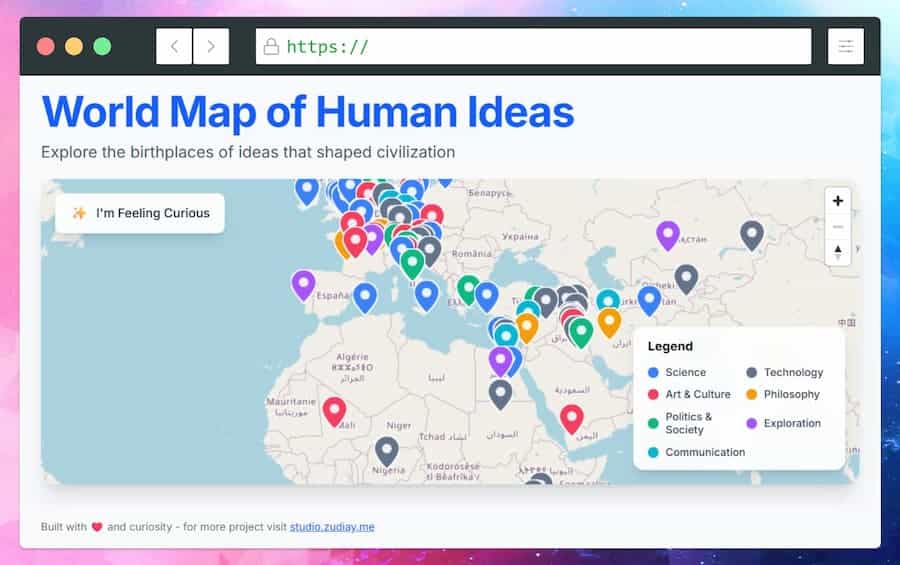
Task: Select purple pin near España west coast
Action: 303,285
